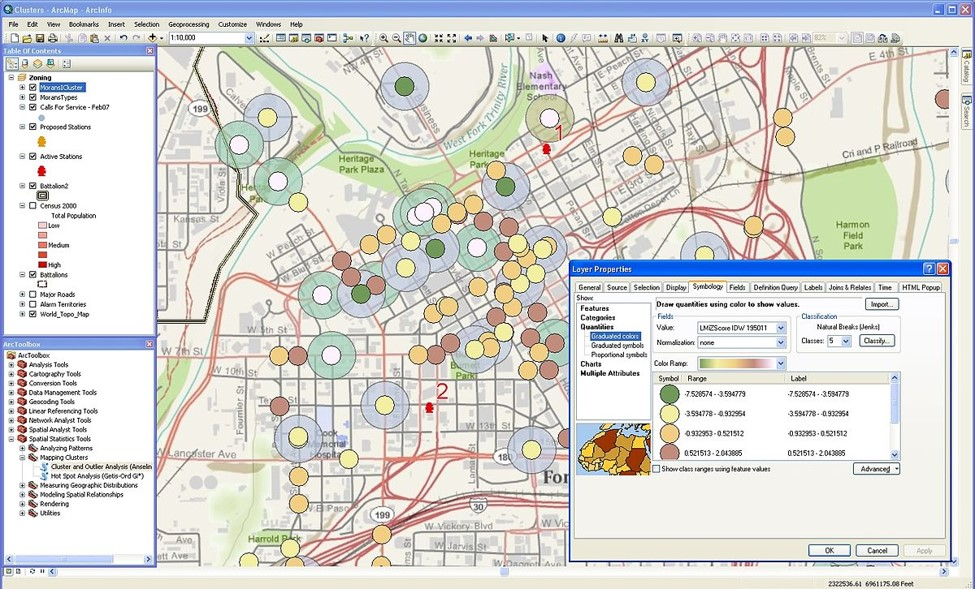Click the Find binoculars tool
The height and width of the screenshot is (589, 975).
click(x=619, y=38)
